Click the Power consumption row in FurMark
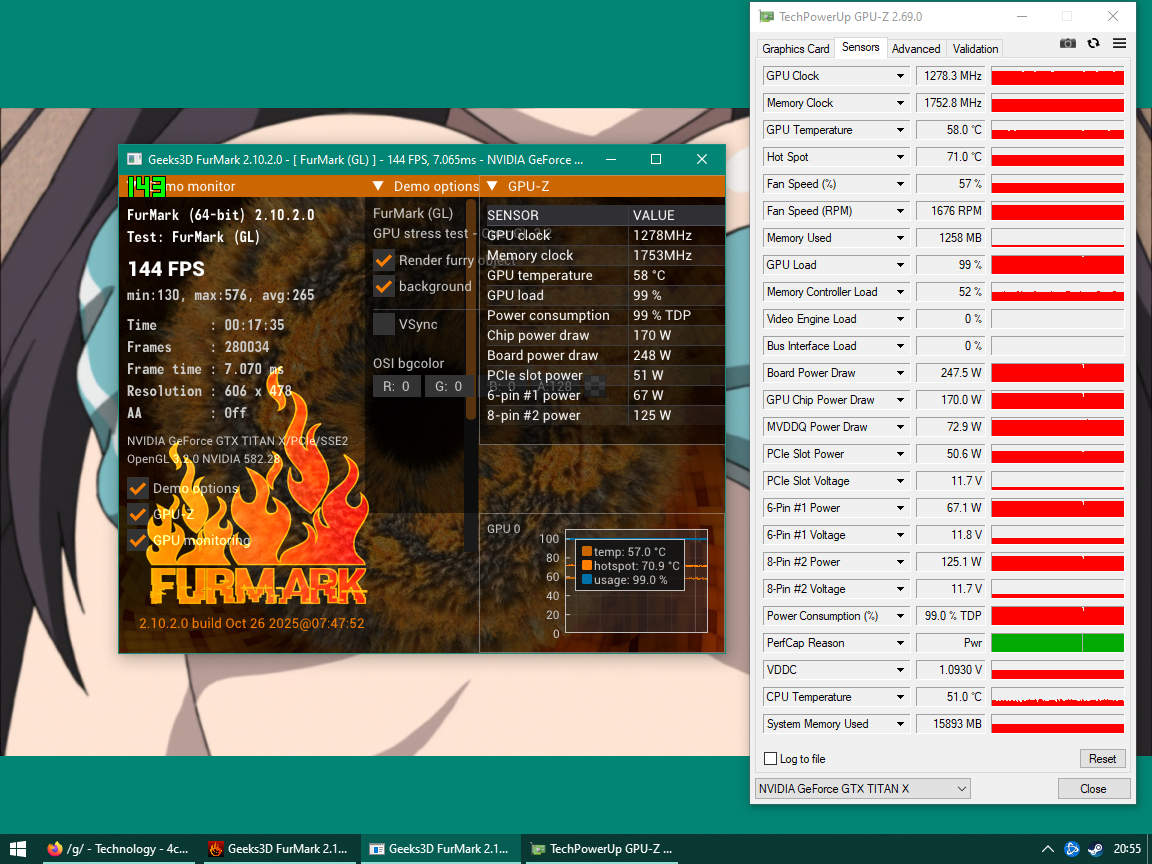This screenshot has height=864, width=1152. [x=603, y=315]
